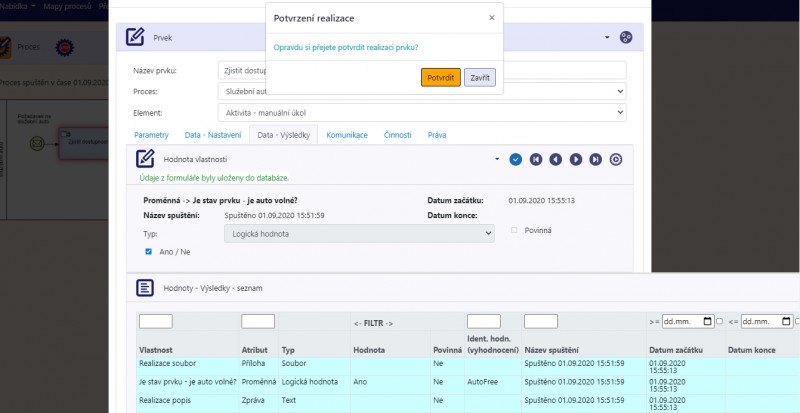The width and height of the screenshot is (800, 413).
Task: Jump to last record icon
Action: [x=596, y=159]
